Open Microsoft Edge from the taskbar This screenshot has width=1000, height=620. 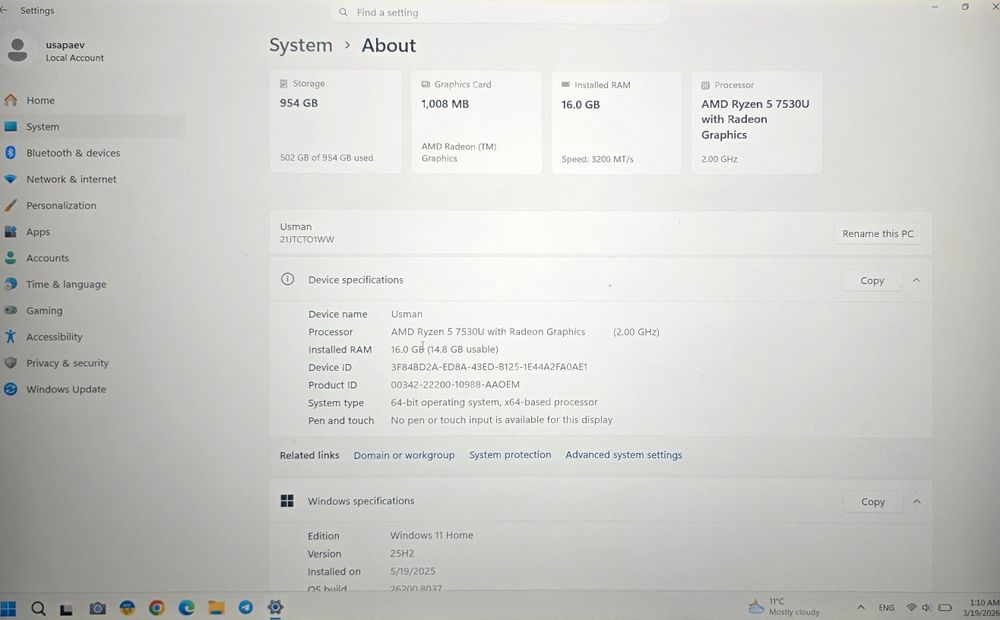186,608
